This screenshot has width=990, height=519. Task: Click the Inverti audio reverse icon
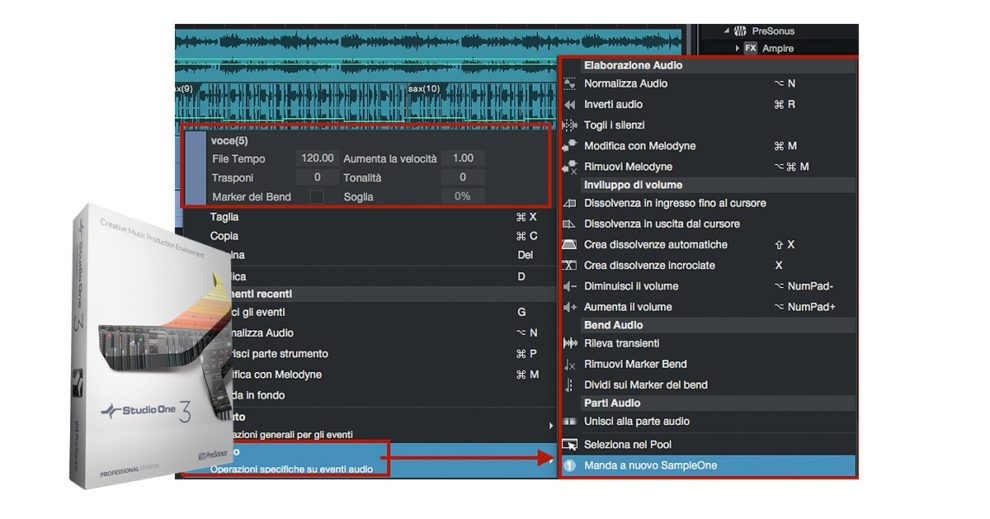[x=570, y=105]
